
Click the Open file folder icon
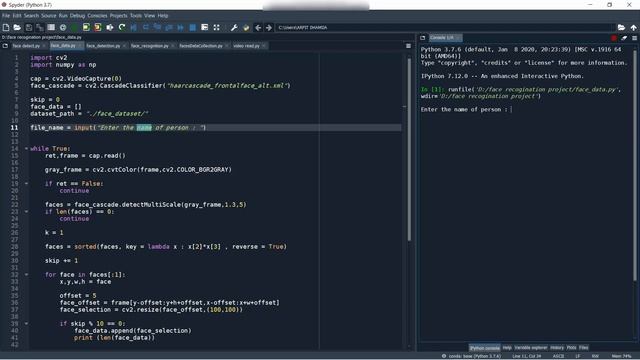point(17,27)
